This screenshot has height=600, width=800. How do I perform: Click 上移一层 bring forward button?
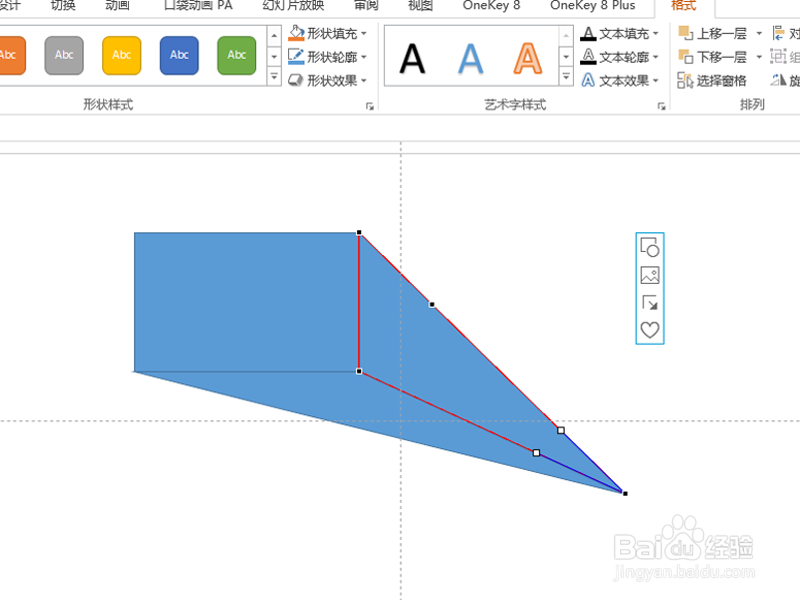pos(713,34)
